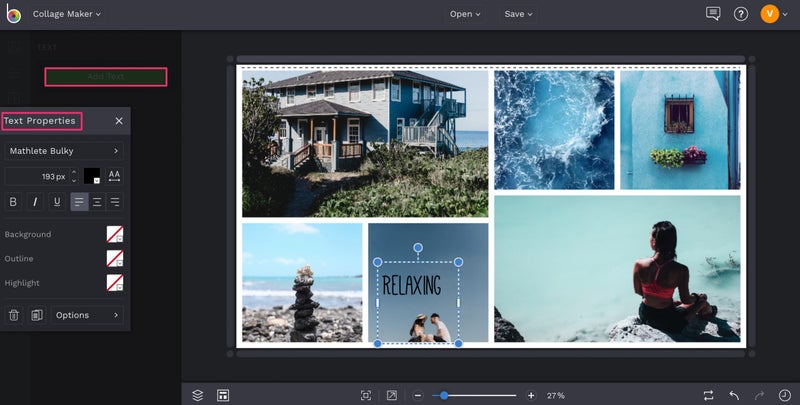Click the collage layout grid icon

[223, 395]
